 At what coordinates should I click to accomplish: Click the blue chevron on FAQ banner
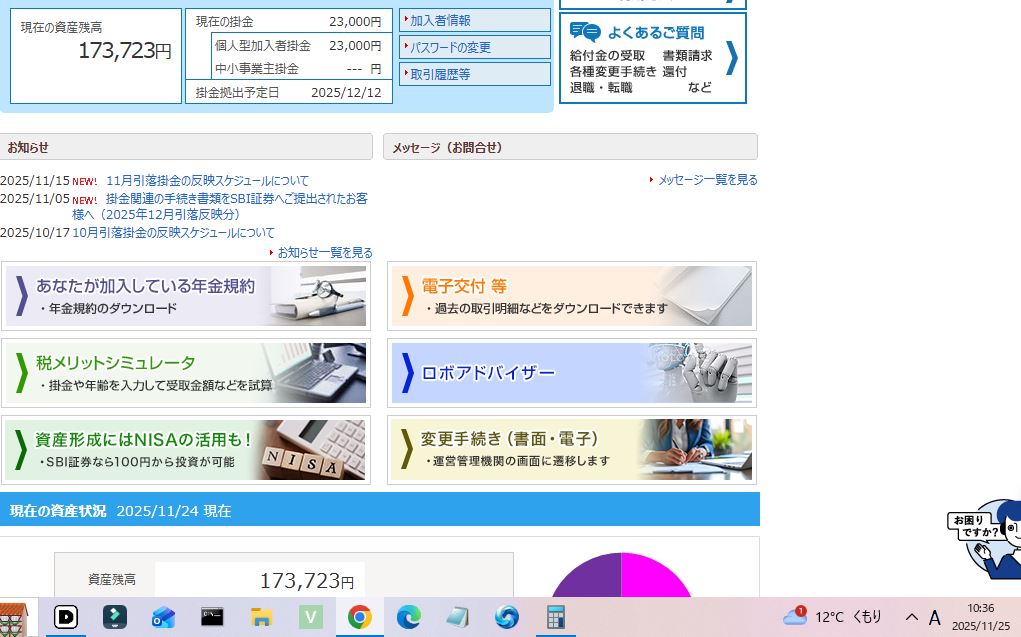pyautogui.click(x=731, y=58)
